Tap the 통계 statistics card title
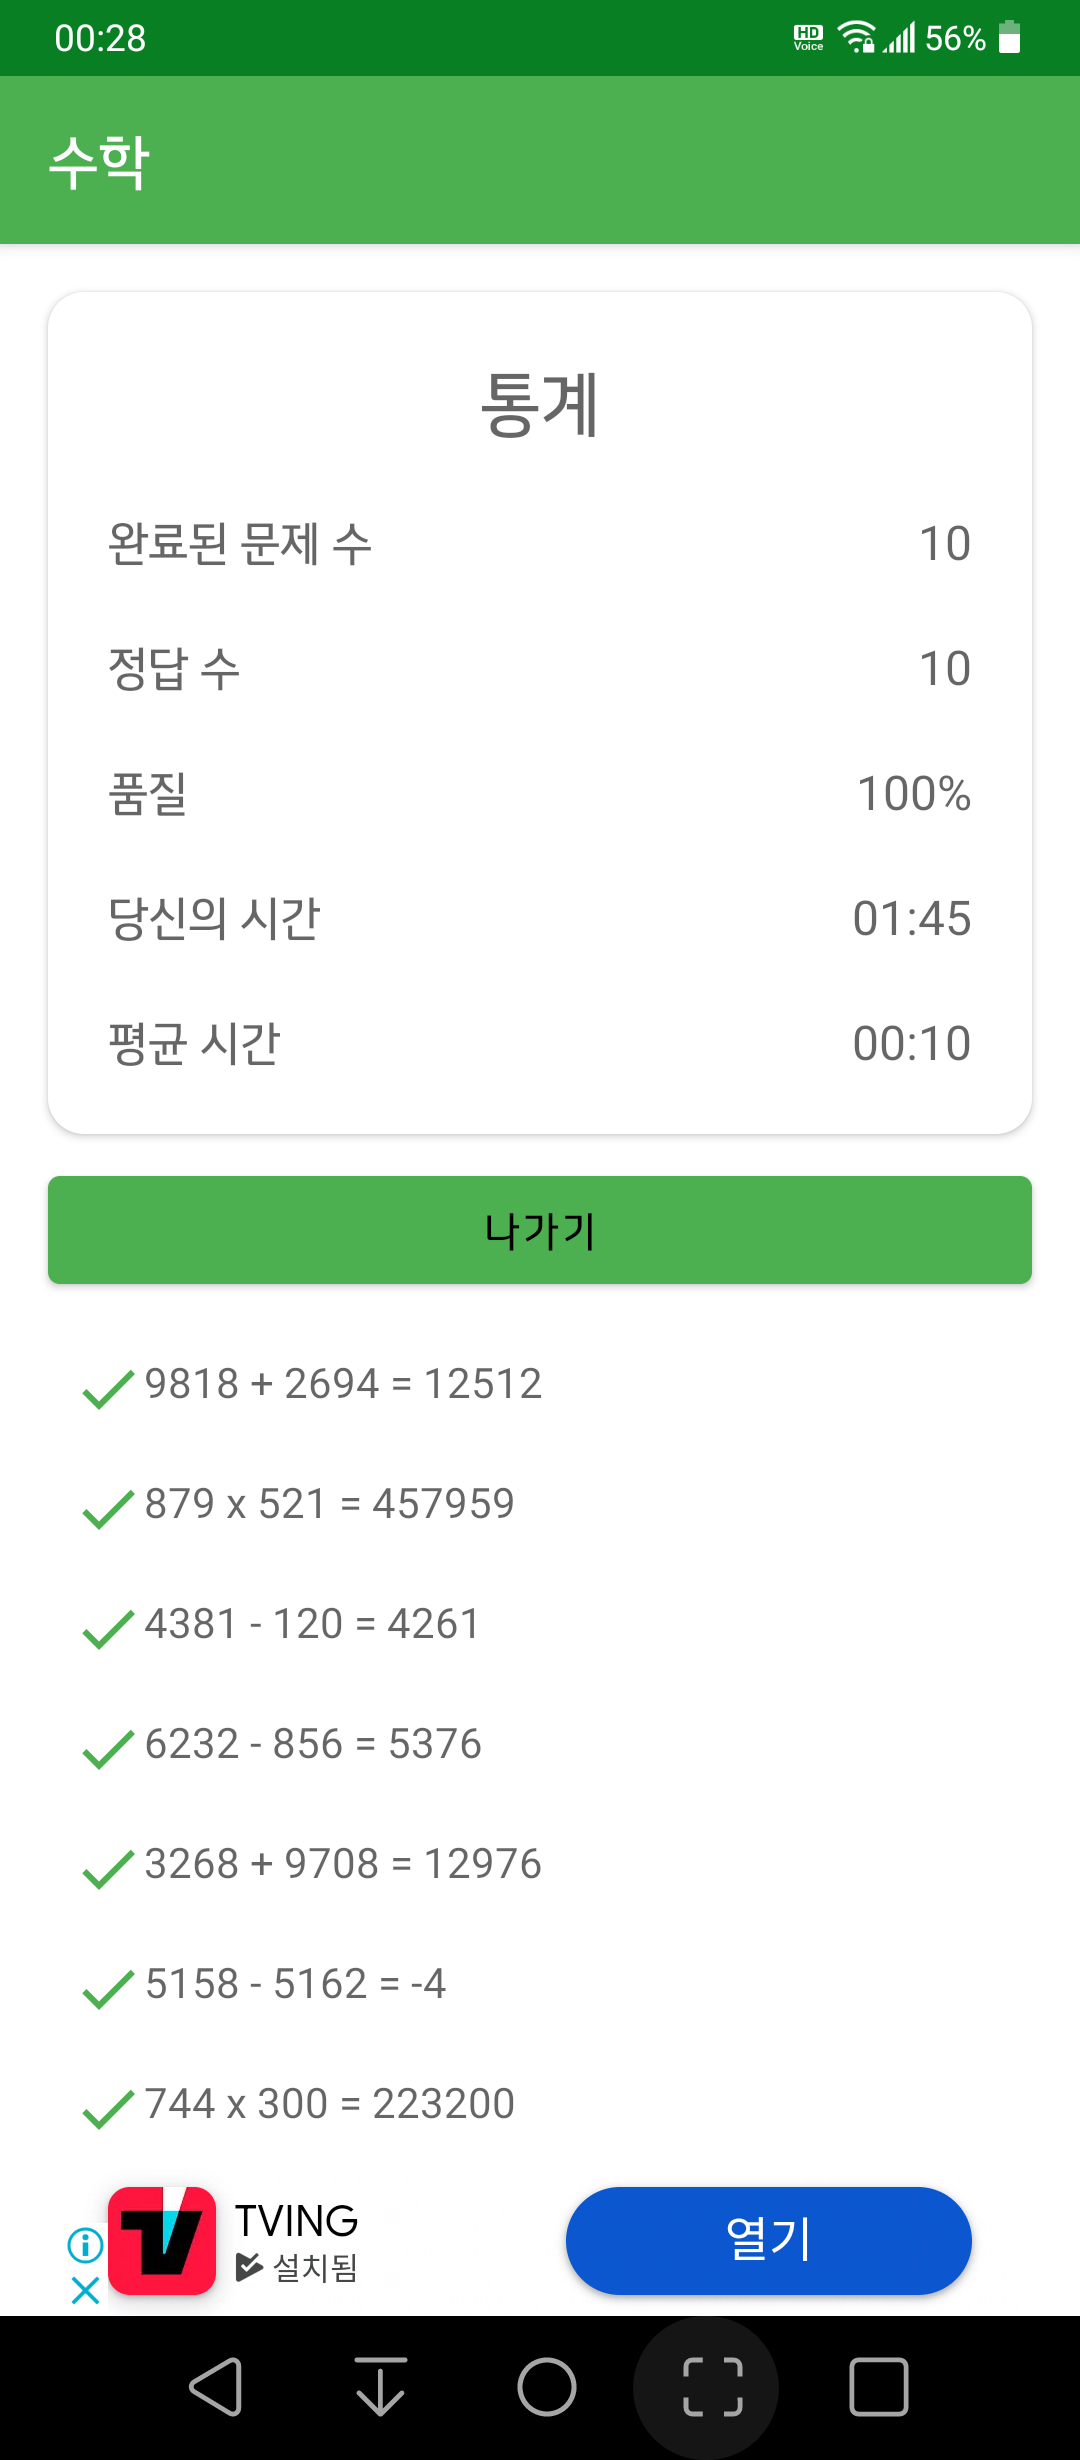The image size is (1080, 2460). [540, 405]
